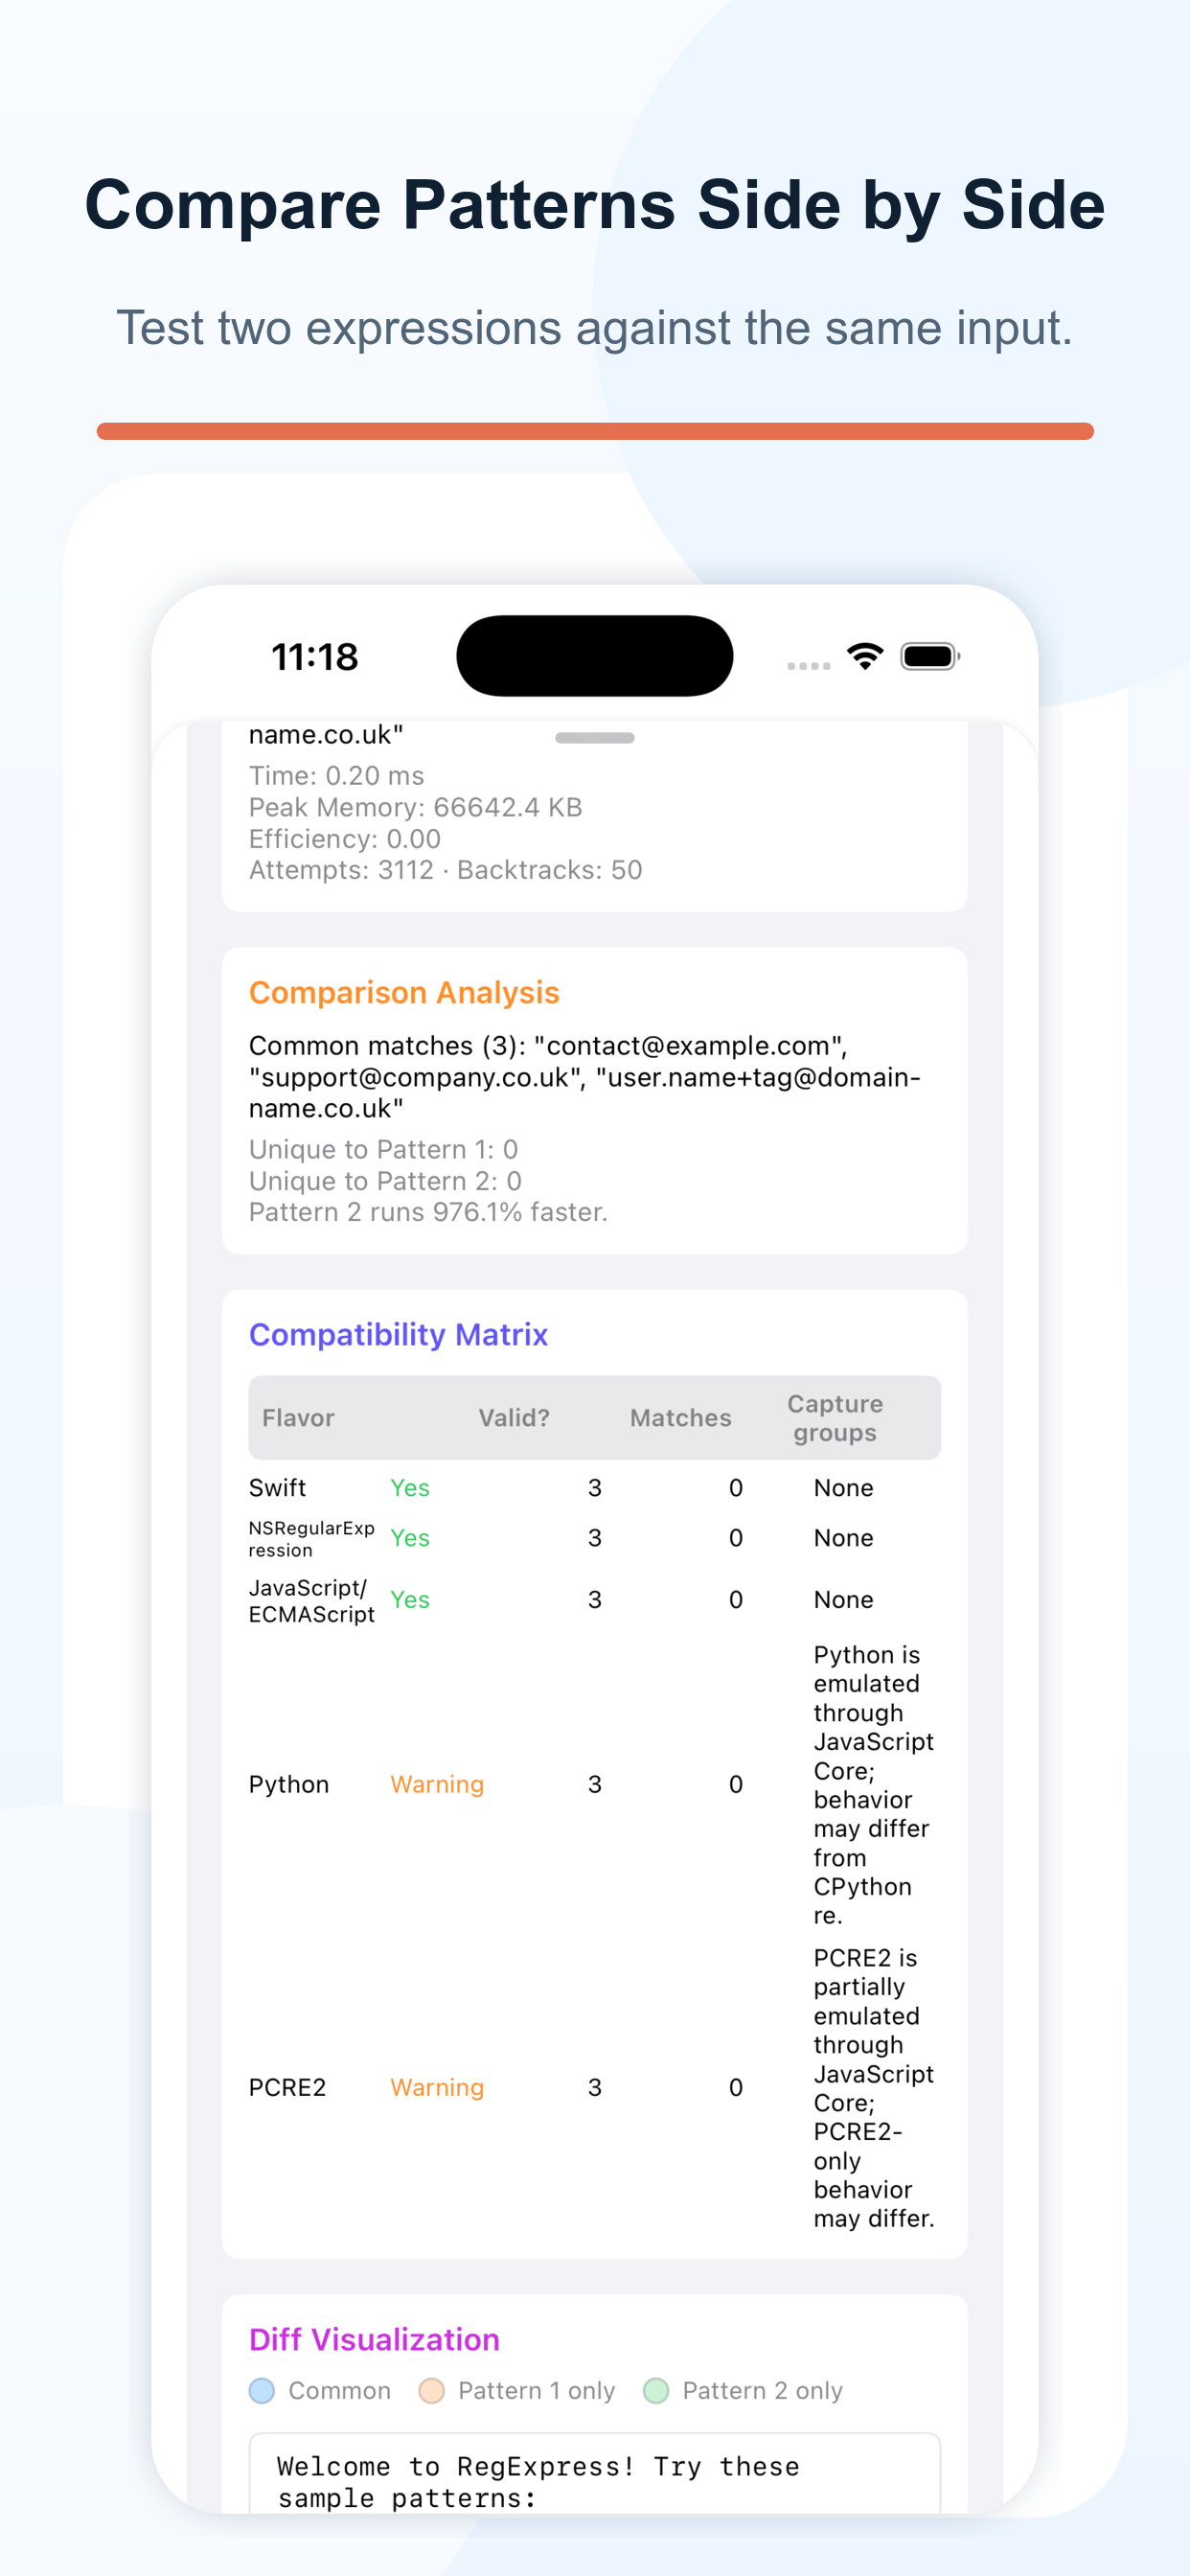
Task: Select the Valid? column header
Action: point(514,1417)
